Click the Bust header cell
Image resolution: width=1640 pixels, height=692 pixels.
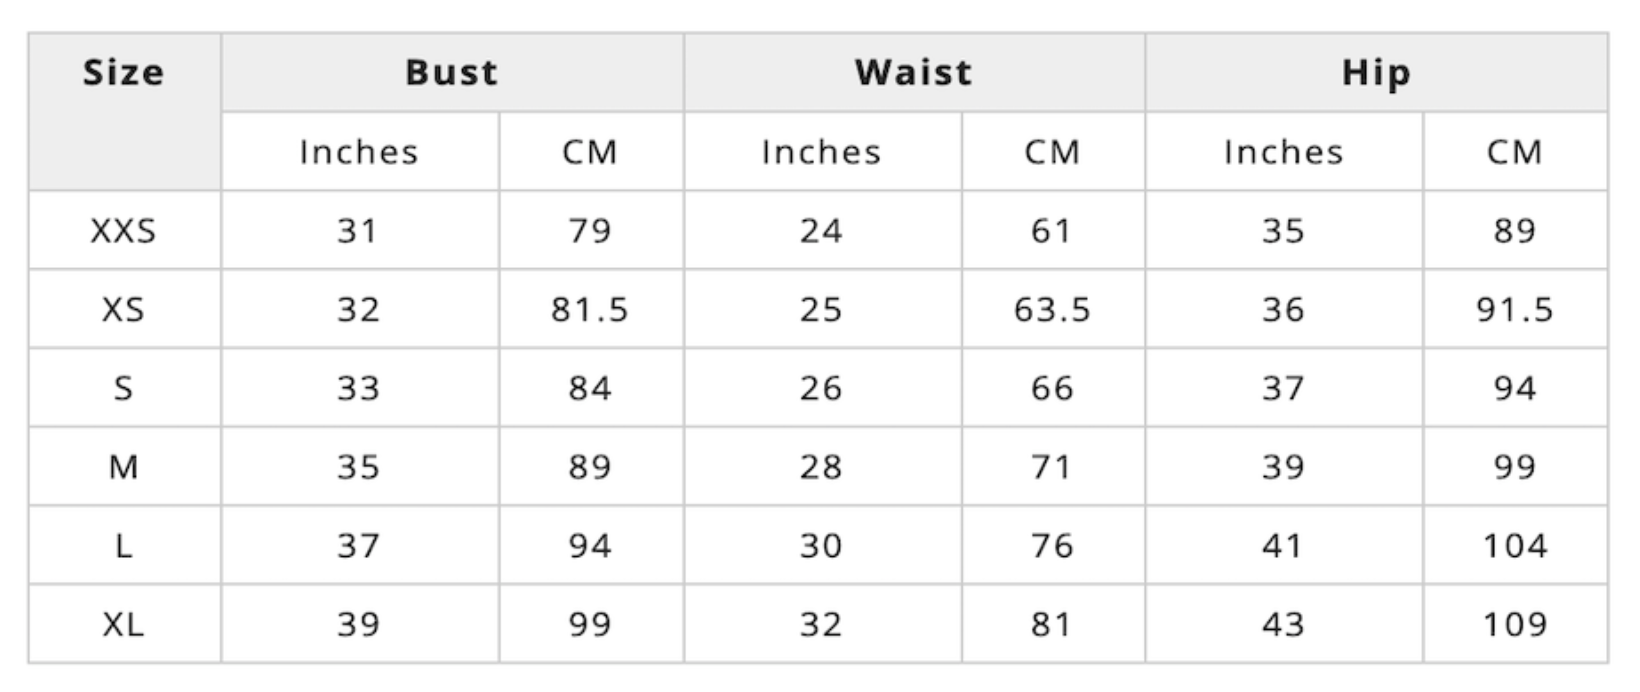[x=451, y=73]
